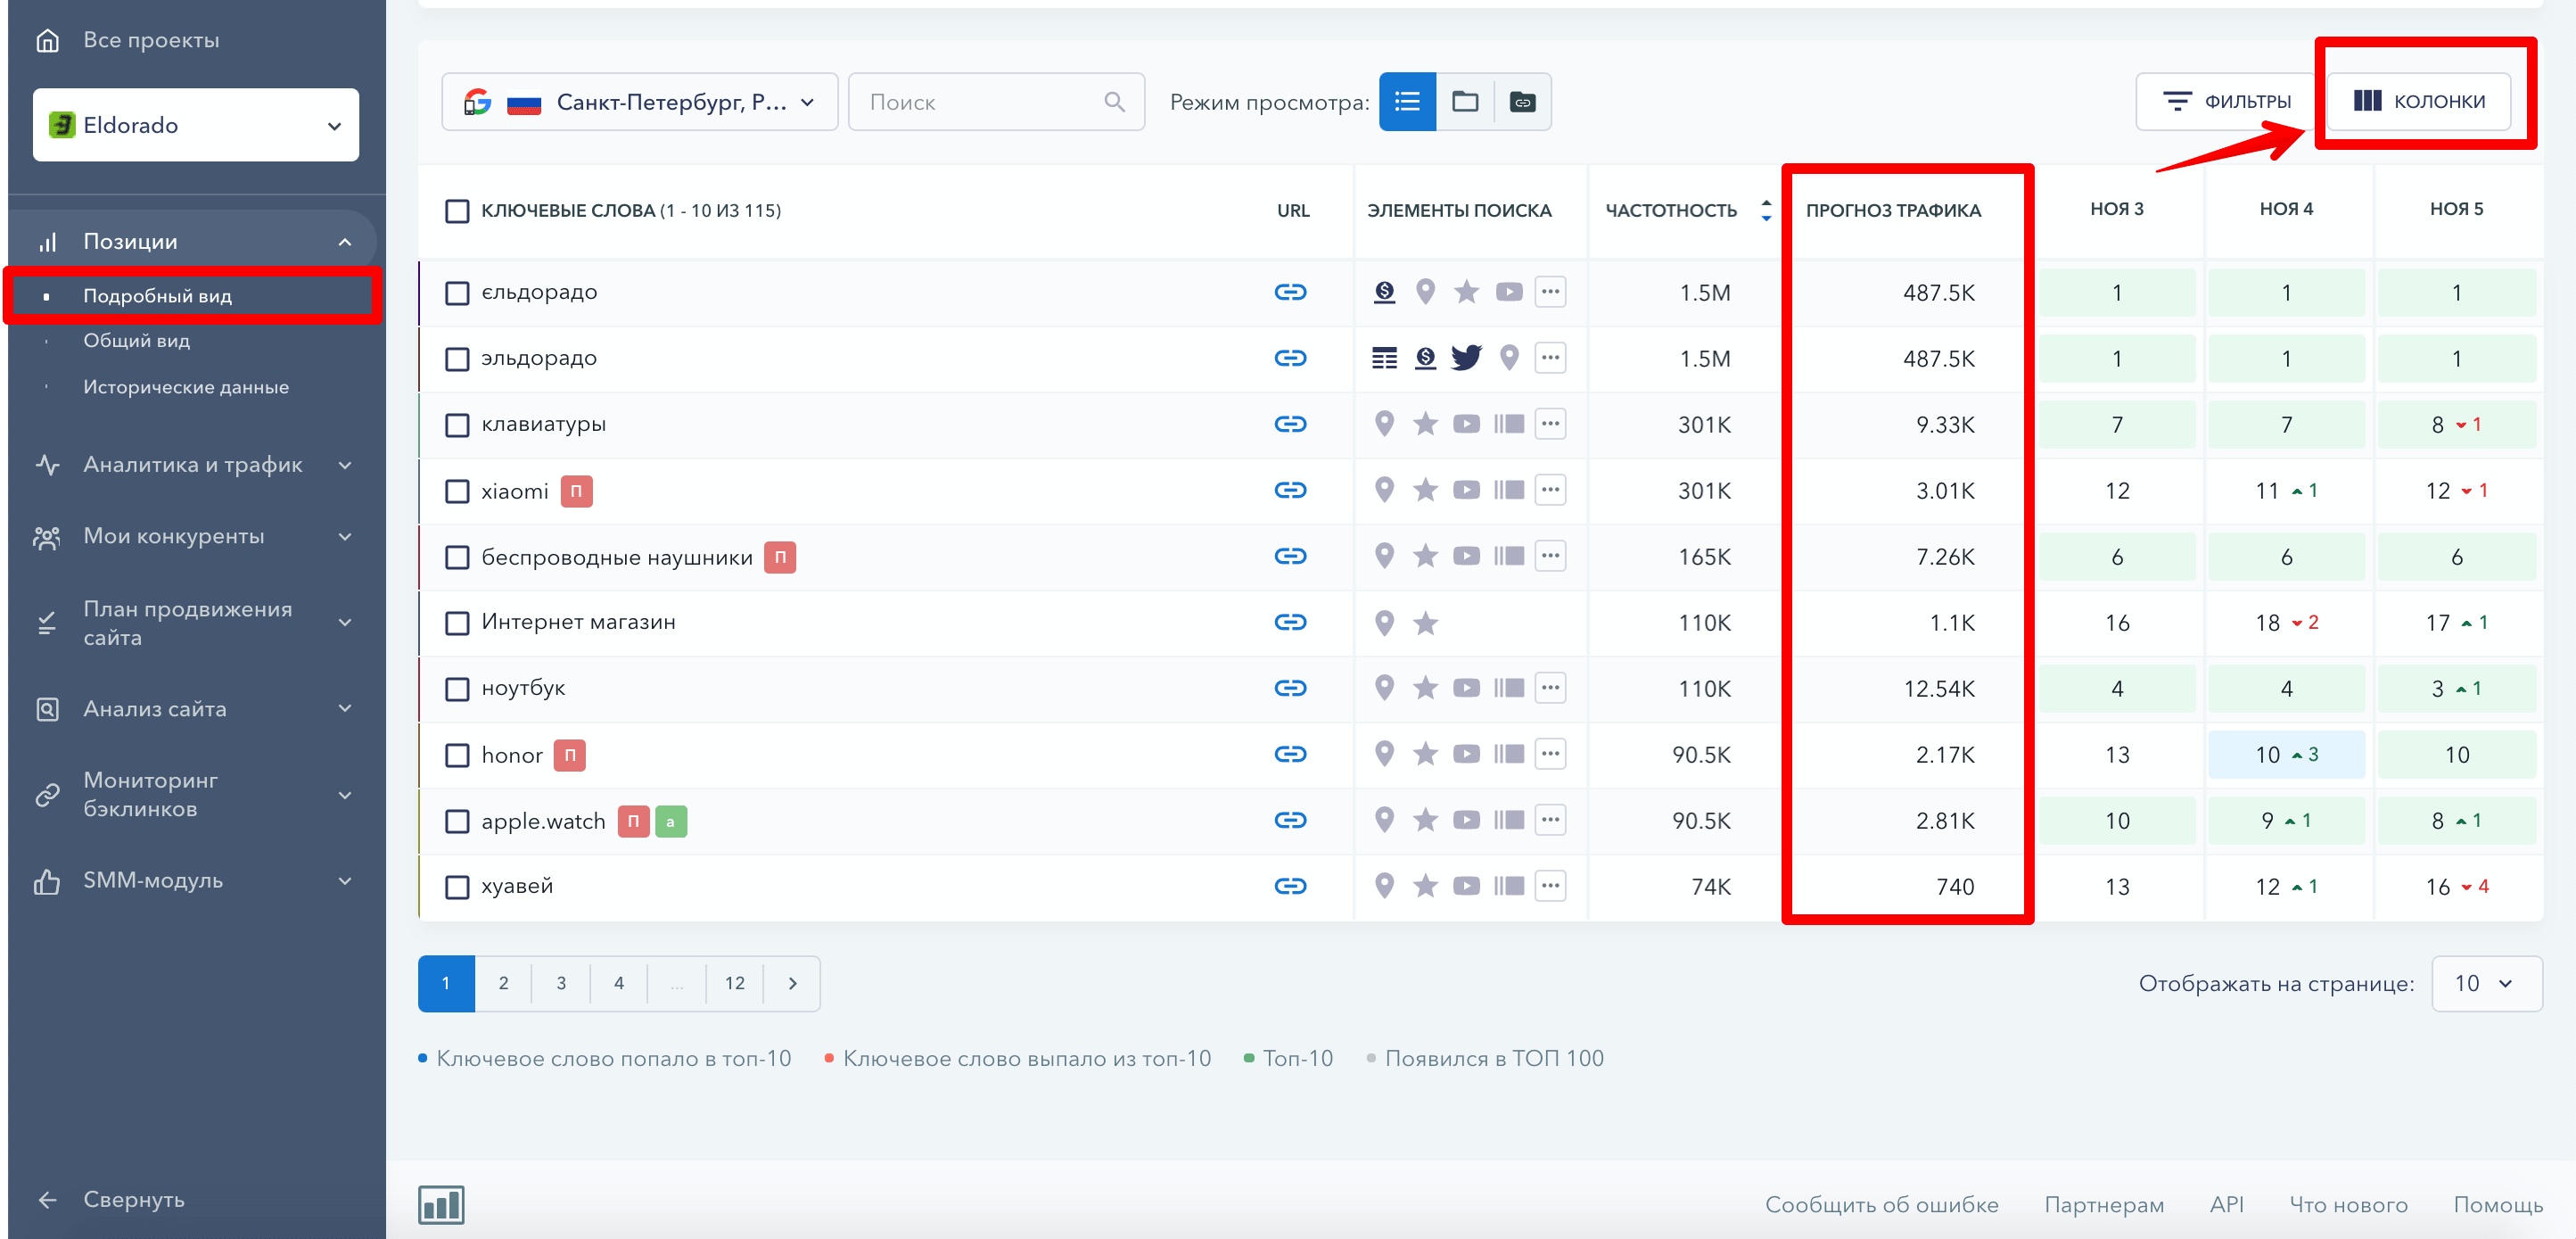Click the bar chart icon in footer
This screenshot has width=2576, height=1239.
coord(441,1205)
